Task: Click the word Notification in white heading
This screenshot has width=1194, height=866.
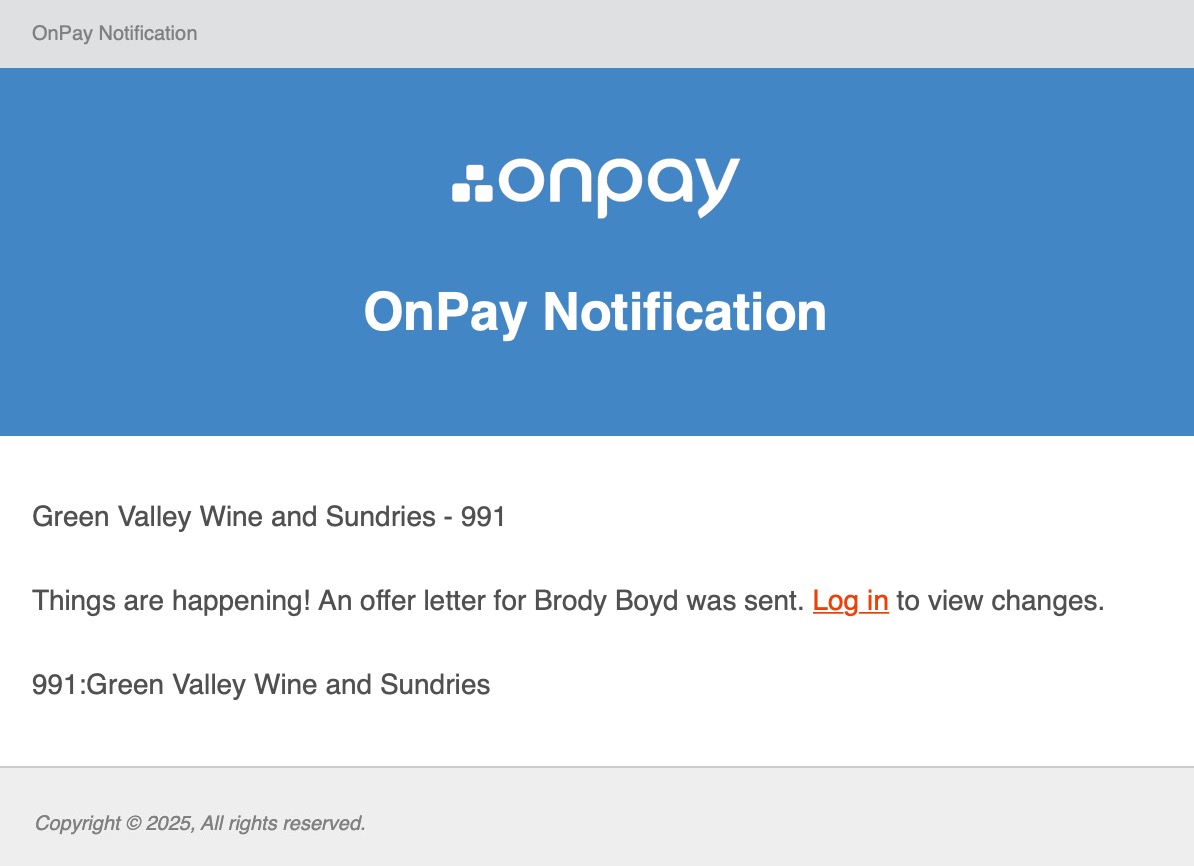Action: tap(684, 312)
